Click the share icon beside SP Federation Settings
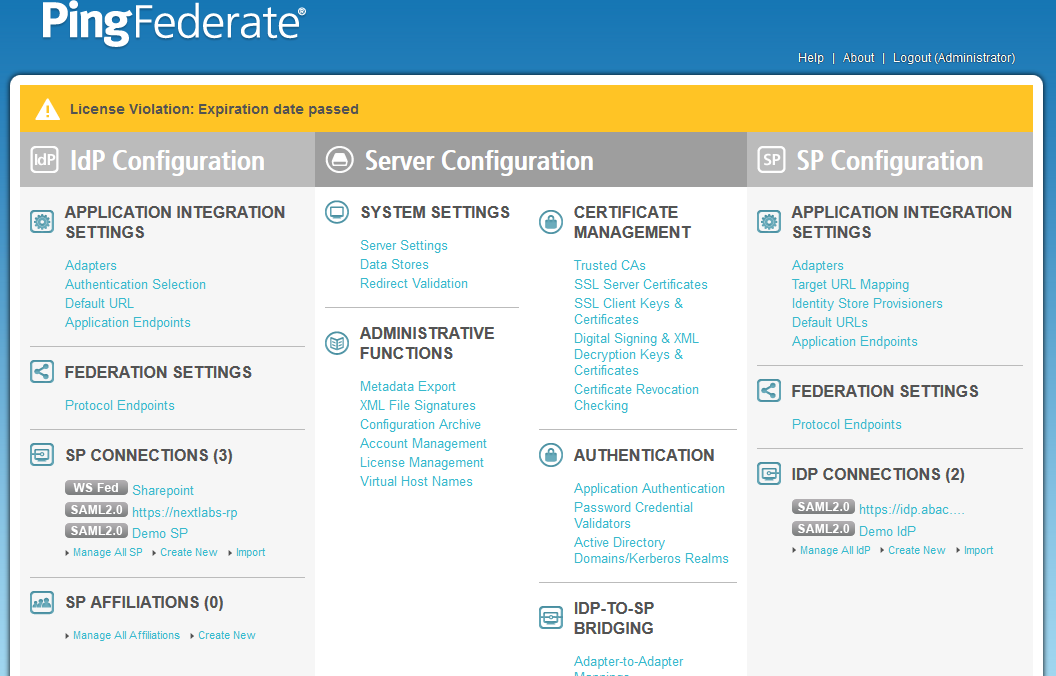The width and height of the screenshot is (1056, 676). (768, 391)
